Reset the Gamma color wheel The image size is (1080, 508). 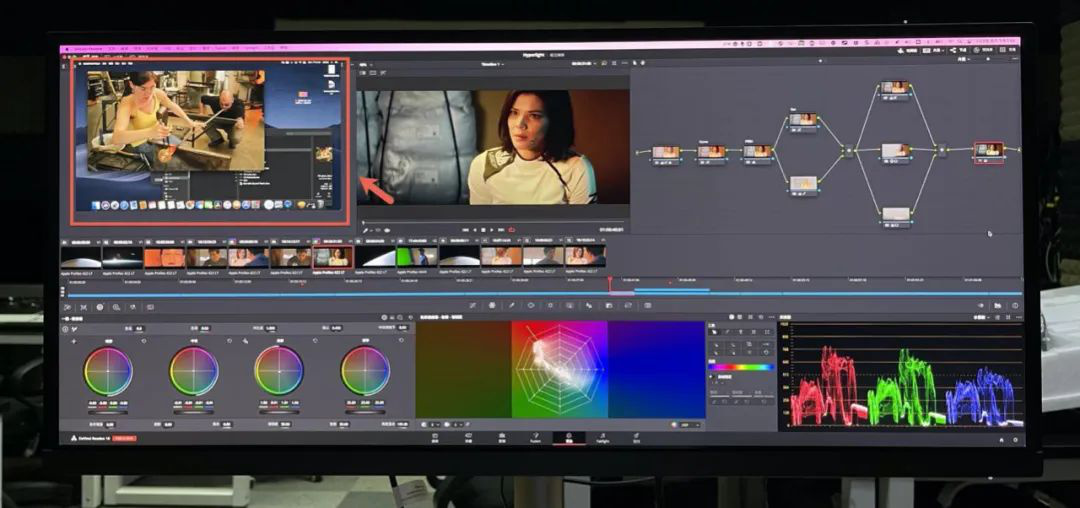click(229, 341)
